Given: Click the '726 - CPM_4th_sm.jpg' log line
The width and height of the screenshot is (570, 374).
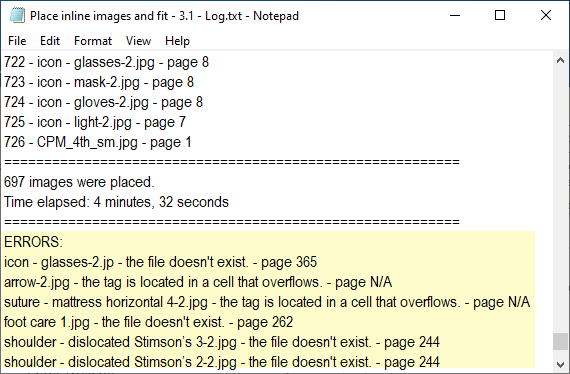Looking at the screenshot, I should coord(97,142).
